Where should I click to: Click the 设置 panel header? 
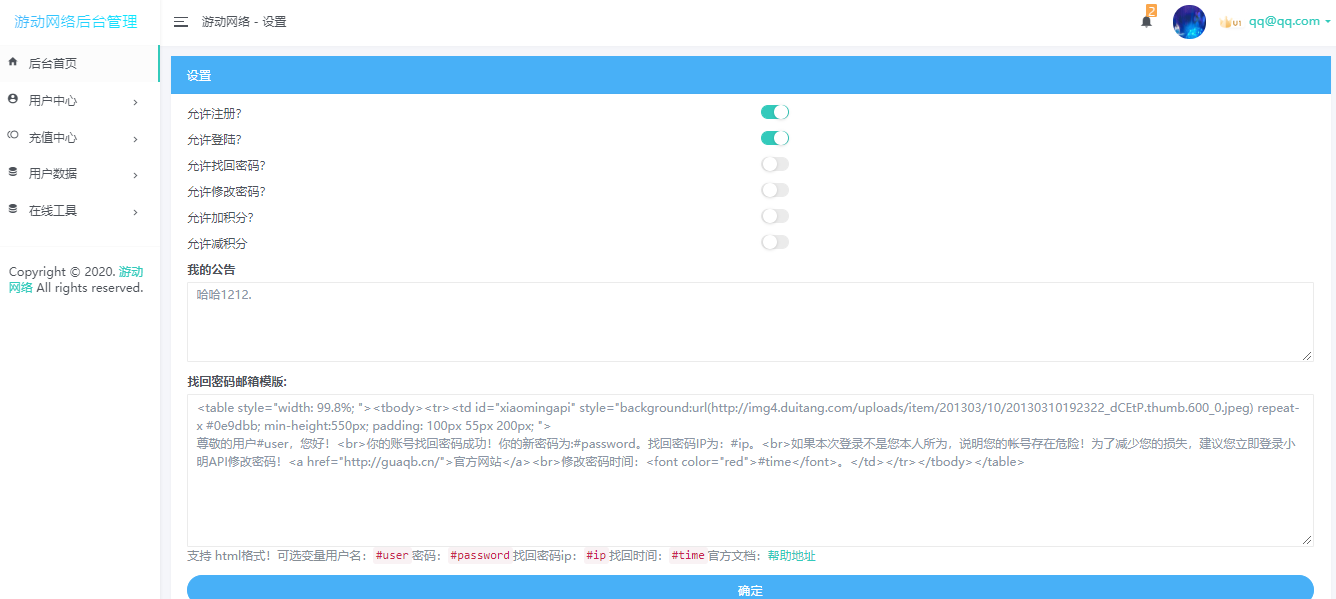750,75
